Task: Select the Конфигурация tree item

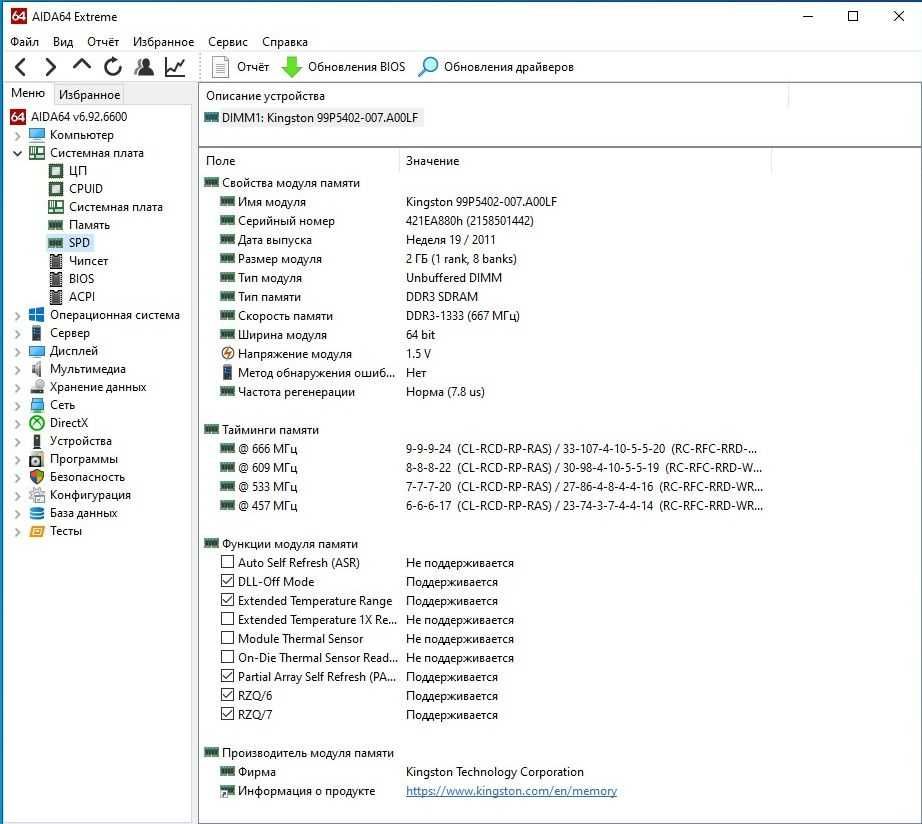Action: click(x=90, y=495)
